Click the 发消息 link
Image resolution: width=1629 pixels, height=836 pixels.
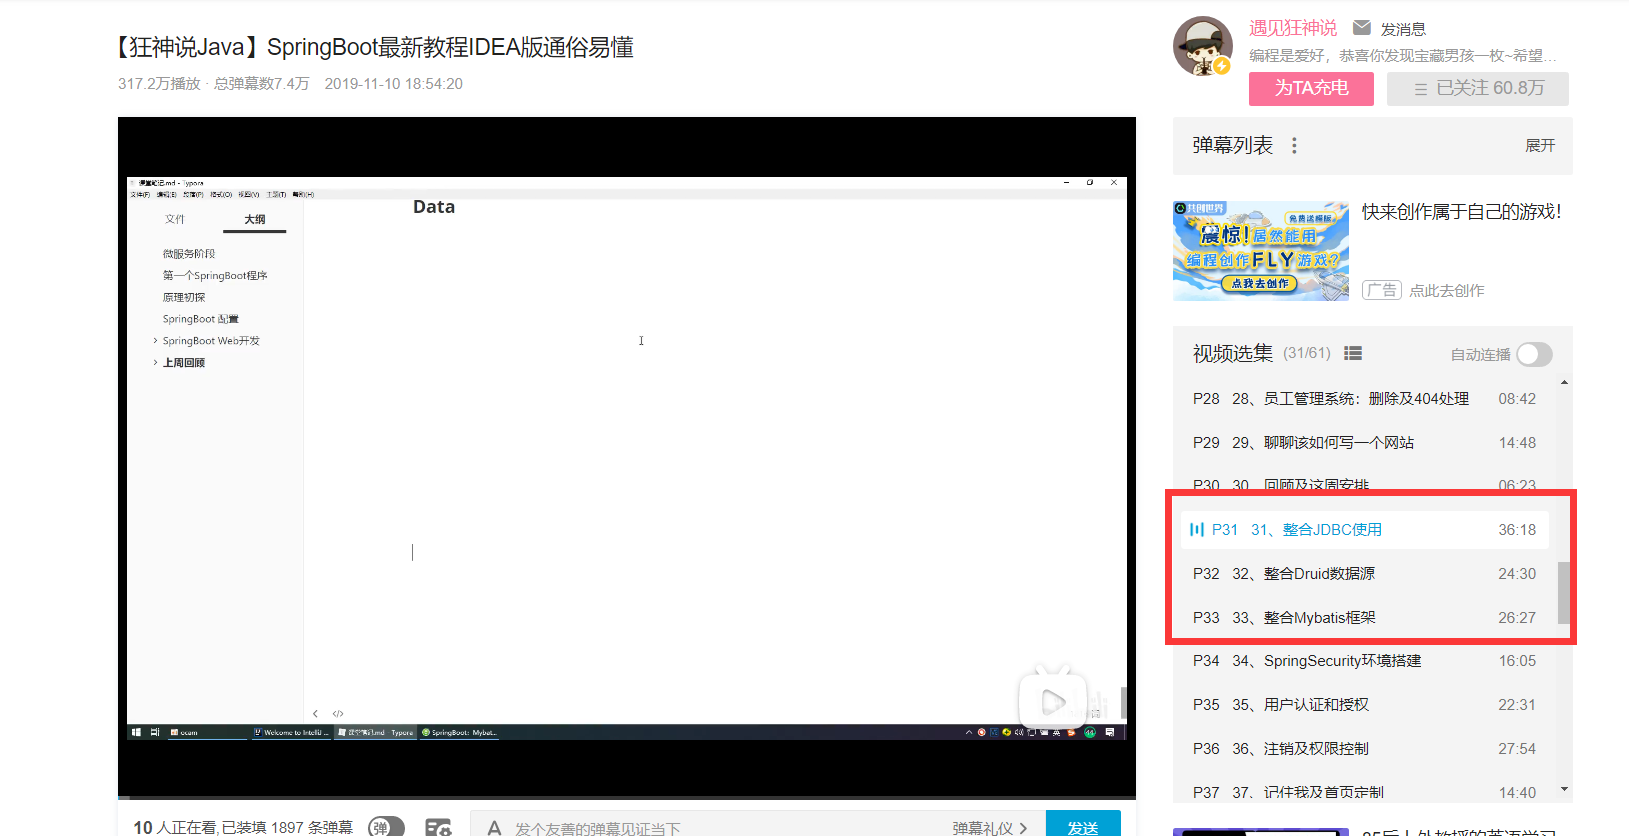[x=1403, y=29]
